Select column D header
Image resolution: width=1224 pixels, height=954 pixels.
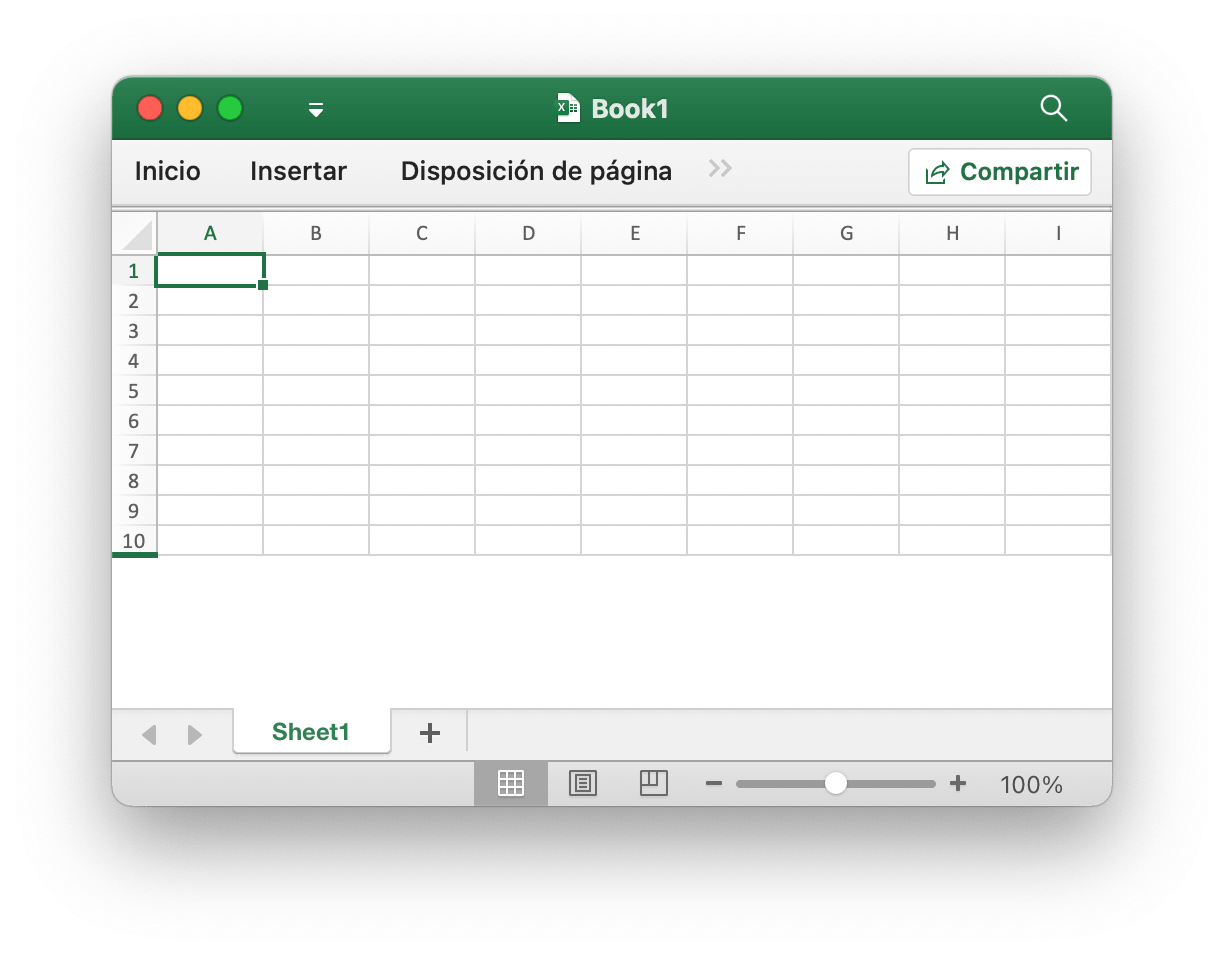(x=528, y=232)
